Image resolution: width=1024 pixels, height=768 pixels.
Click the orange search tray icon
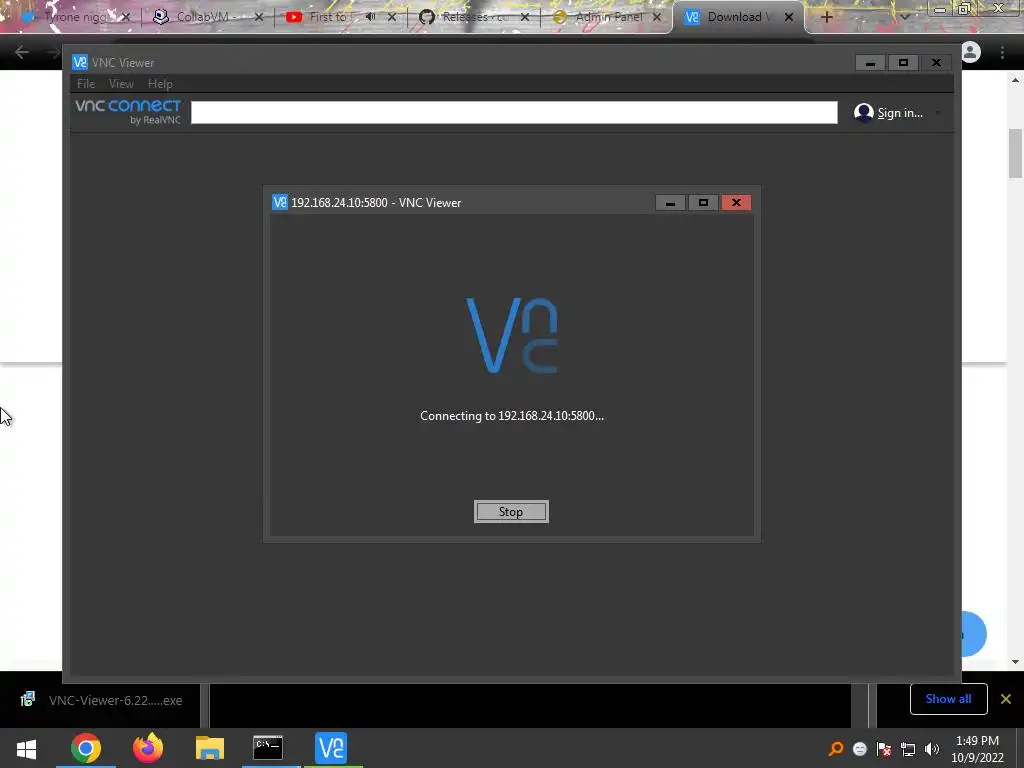[836, 749]
